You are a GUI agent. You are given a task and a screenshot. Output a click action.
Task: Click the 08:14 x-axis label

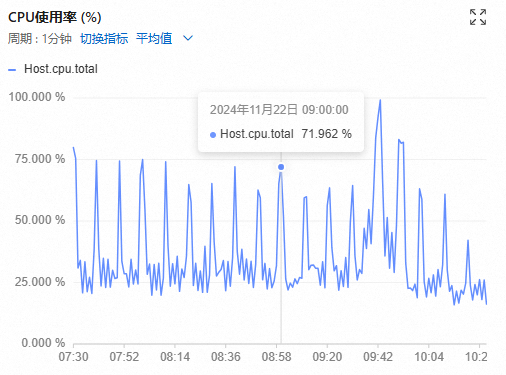[x=175, y=357]
